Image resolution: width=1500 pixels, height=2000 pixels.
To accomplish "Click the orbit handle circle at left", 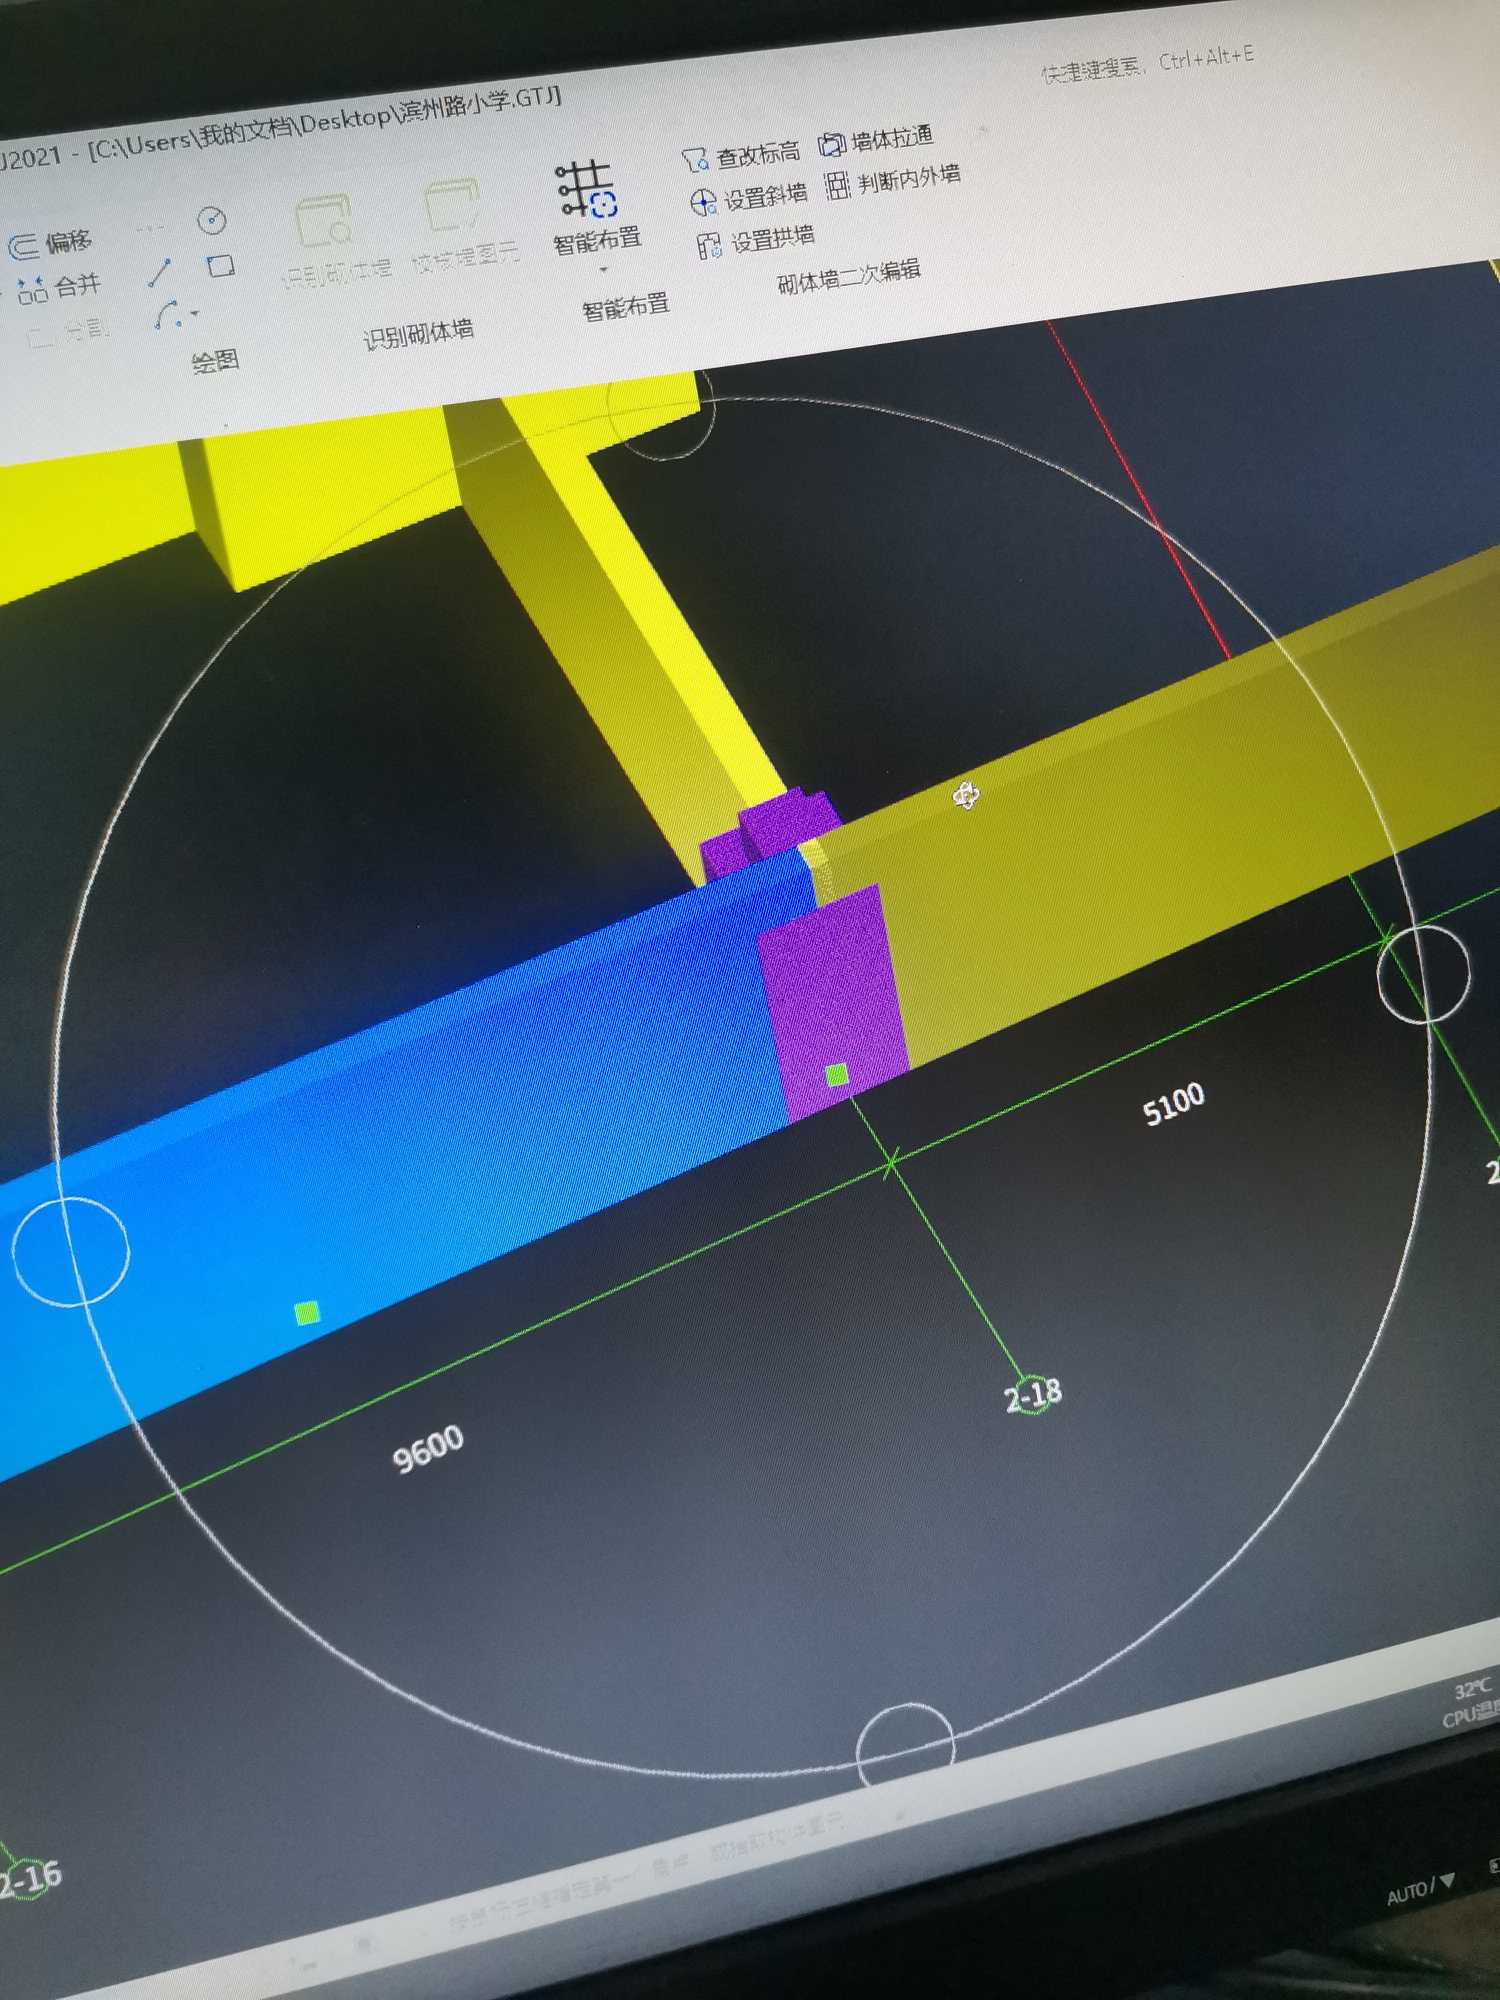I will point(70,1250).
